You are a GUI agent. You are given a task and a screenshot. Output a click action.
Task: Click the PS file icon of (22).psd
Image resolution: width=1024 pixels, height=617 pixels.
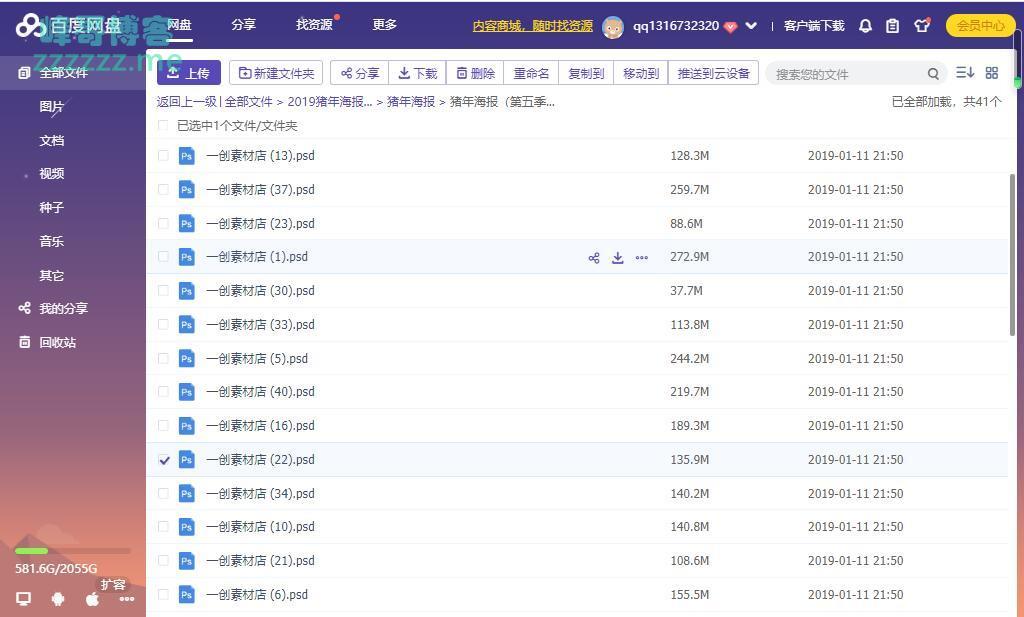click(187, 460)
